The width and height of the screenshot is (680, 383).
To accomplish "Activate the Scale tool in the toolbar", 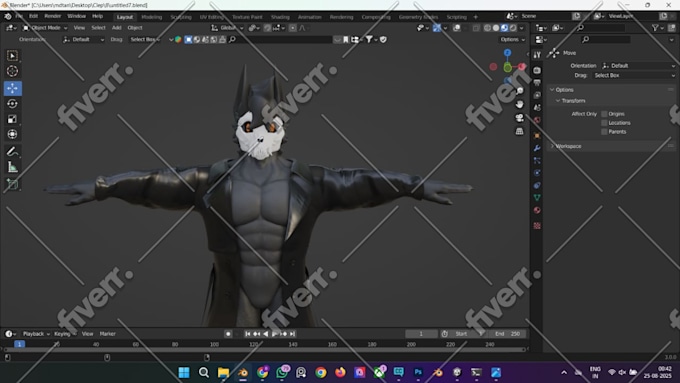I will (12, 119).
